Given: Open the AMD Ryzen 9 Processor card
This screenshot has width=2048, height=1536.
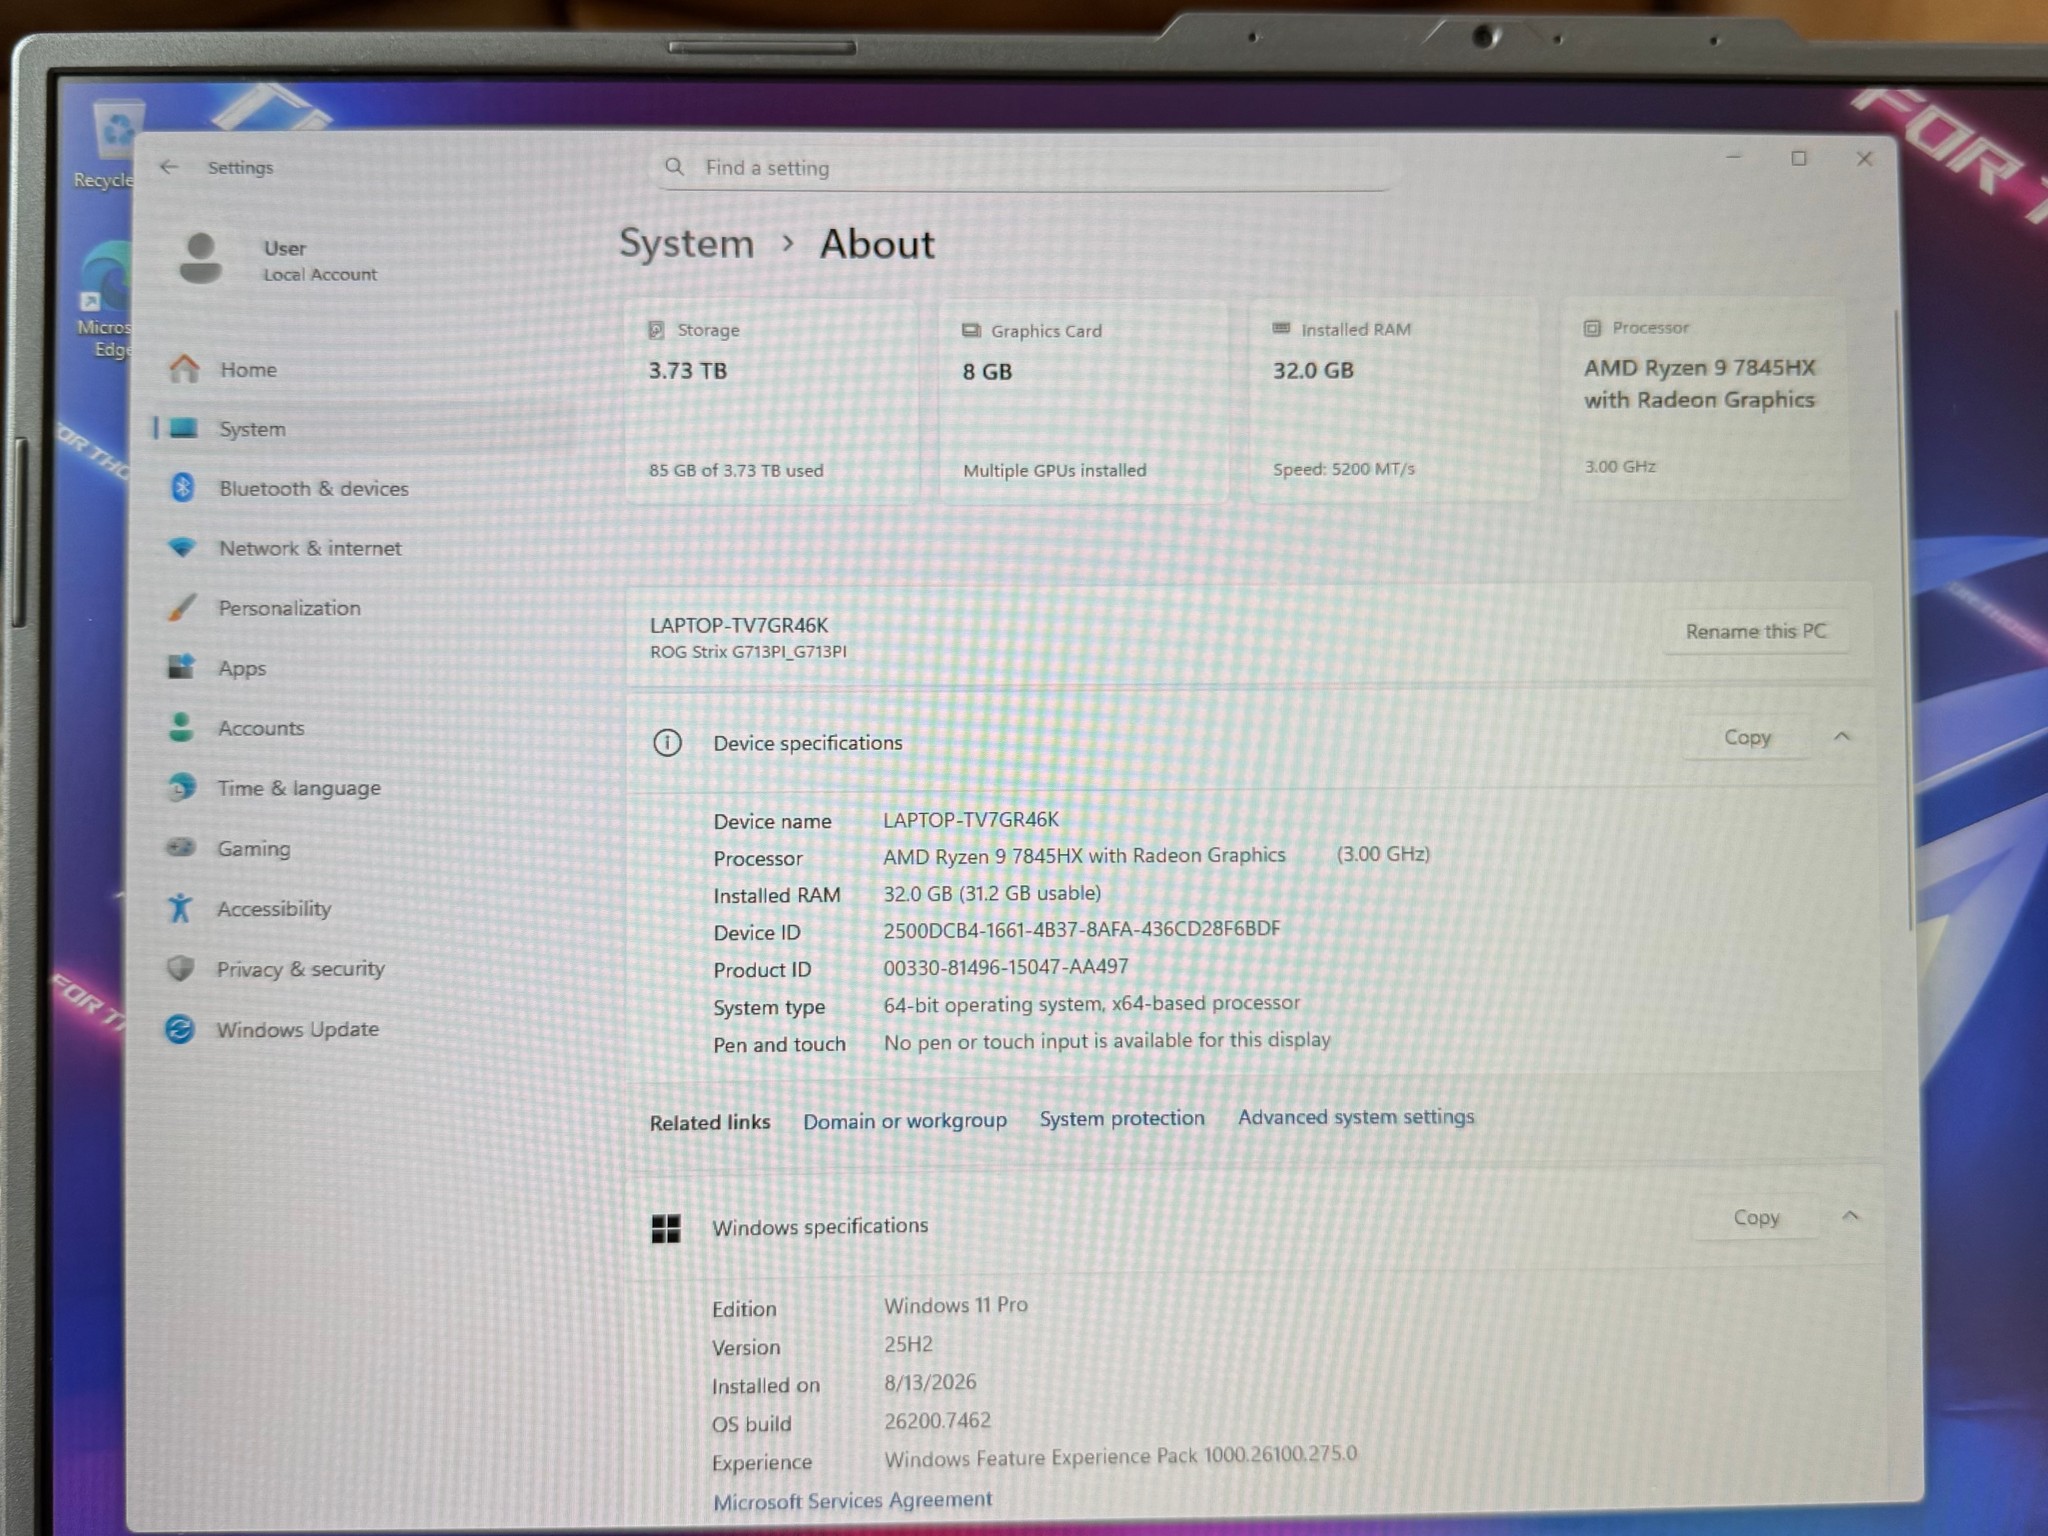Looking at the screenshot, I should [x=1706, y=397].
